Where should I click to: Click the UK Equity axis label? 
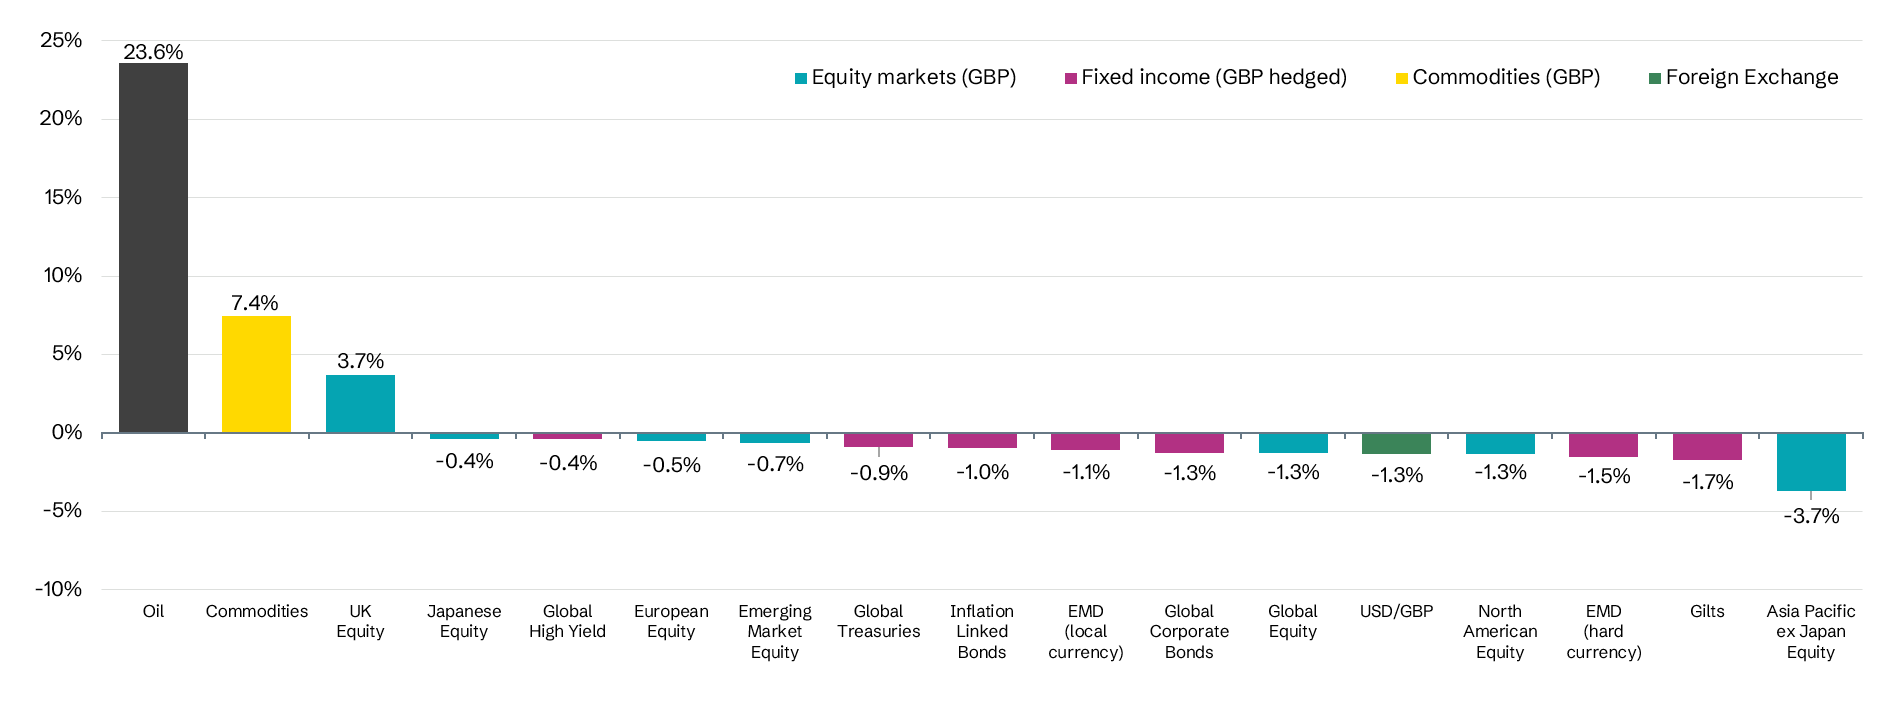coord(360,621)
